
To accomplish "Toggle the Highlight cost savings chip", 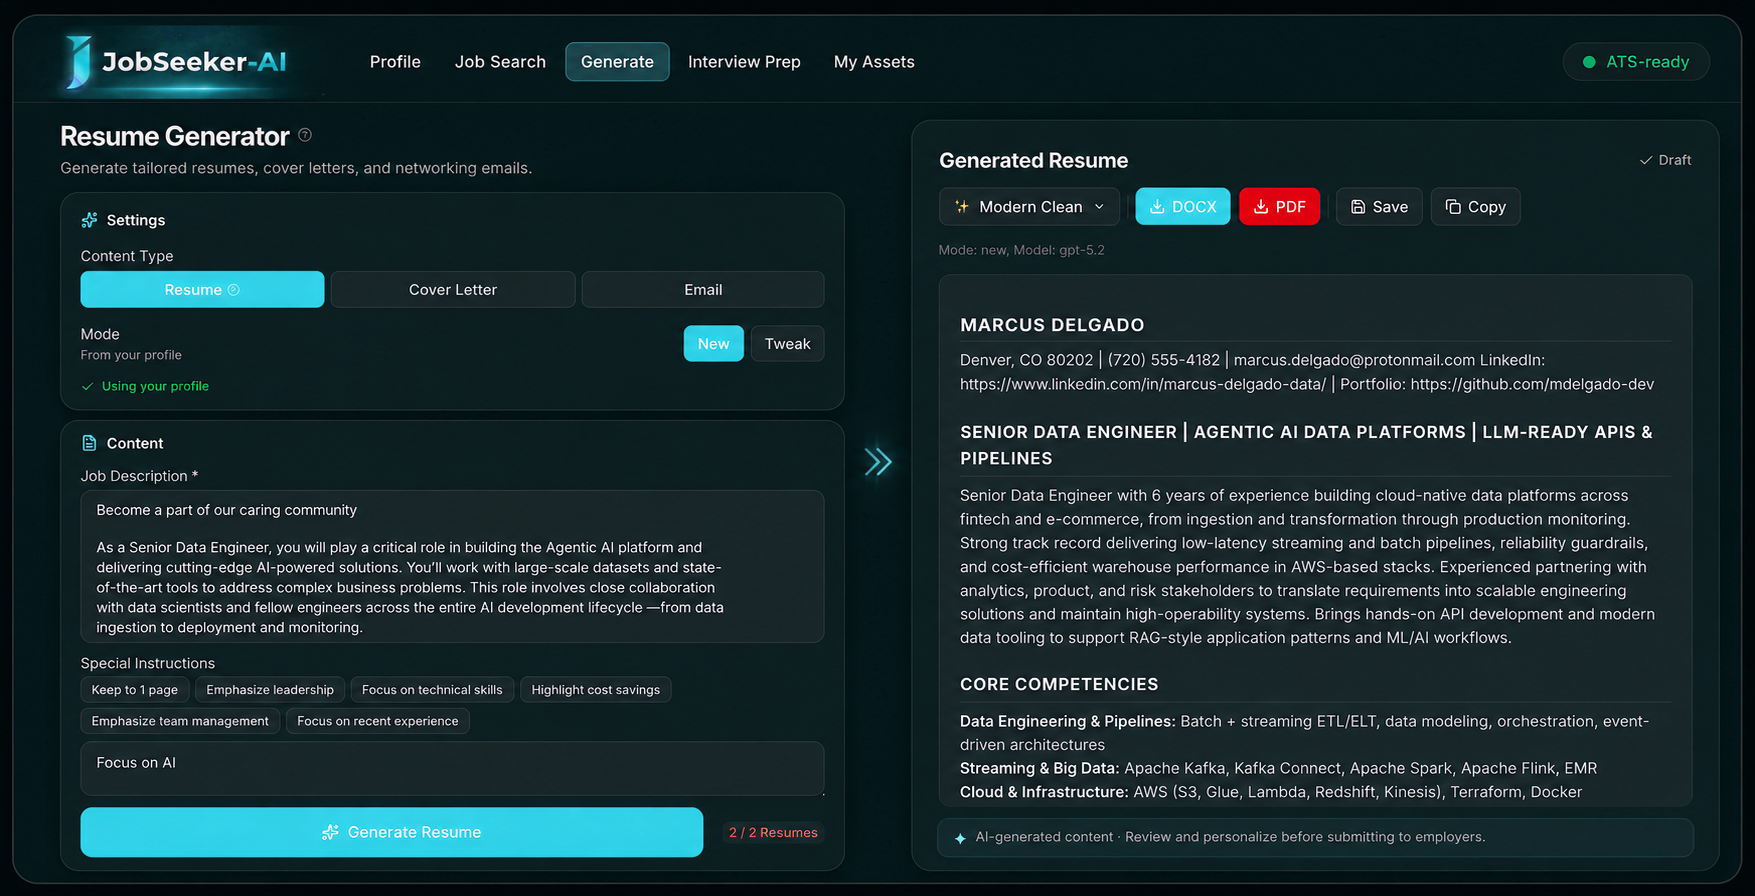I will click(x=596, y=690).
